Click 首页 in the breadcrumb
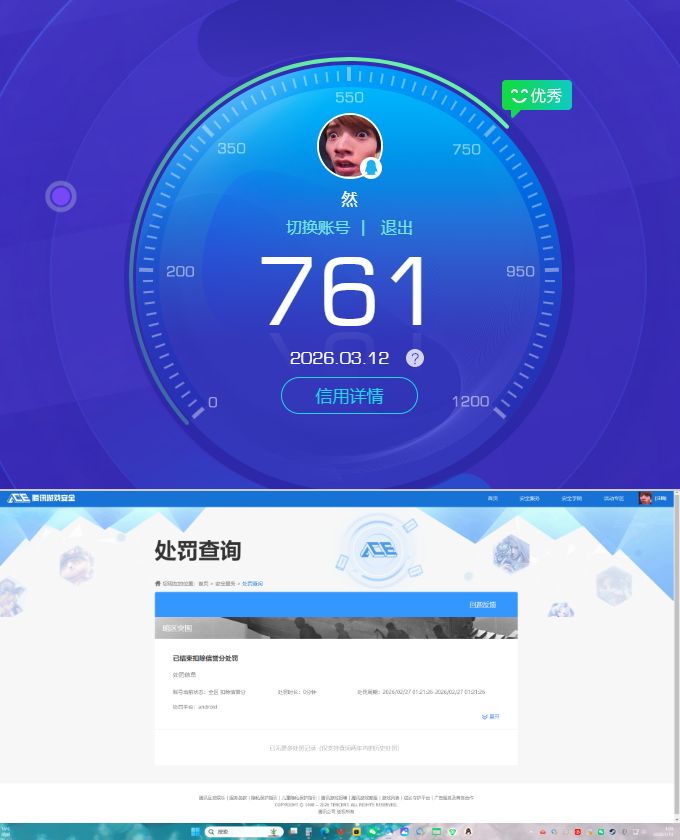The image size is (680, 840). coord(203,583)
